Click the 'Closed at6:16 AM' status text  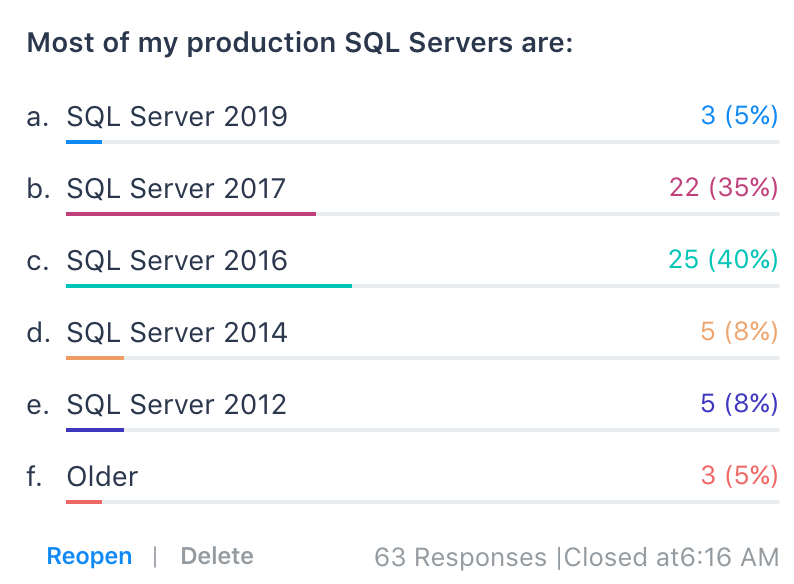(671, 557)
